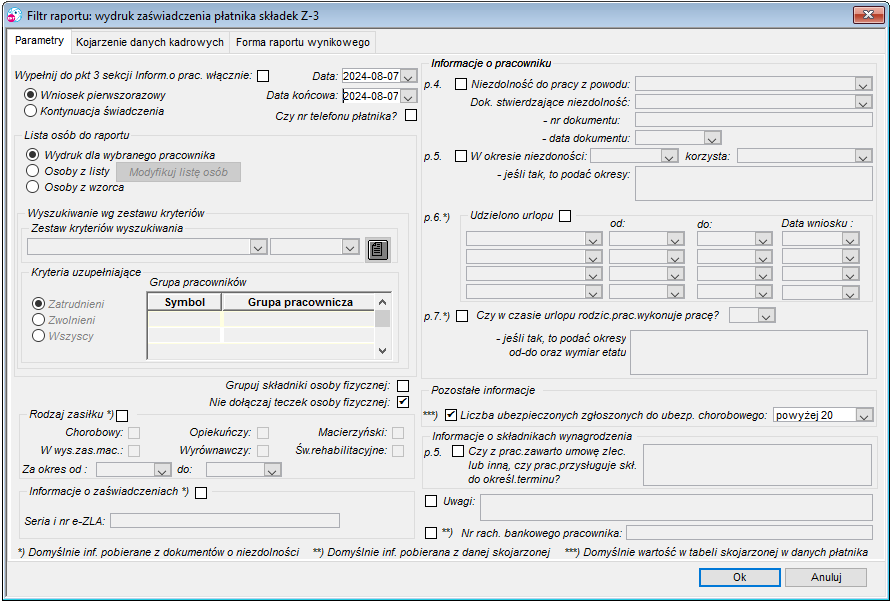
Task: Click the app icon in title bar
Action: coord(14,15)
